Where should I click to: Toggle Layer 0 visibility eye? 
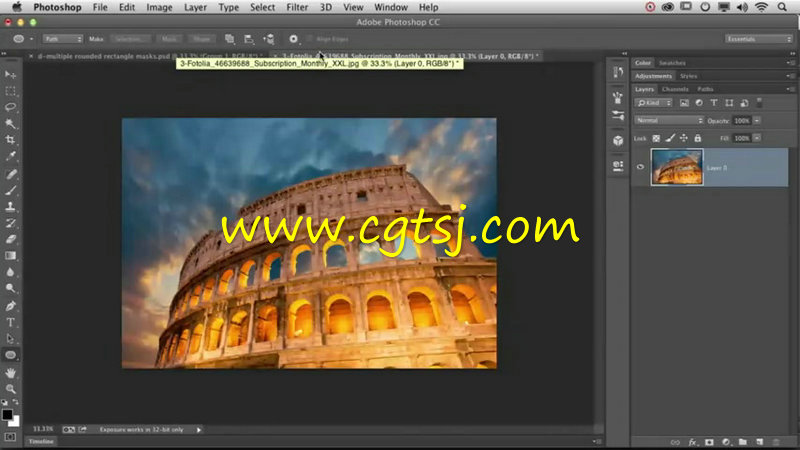tap(640, 167)
